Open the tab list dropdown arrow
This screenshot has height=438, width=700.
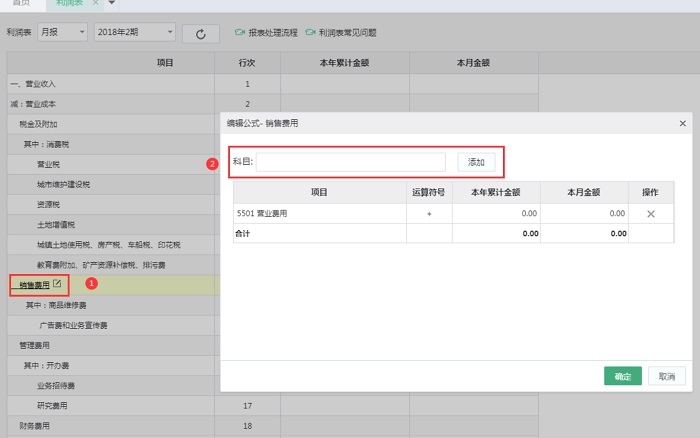111,4
